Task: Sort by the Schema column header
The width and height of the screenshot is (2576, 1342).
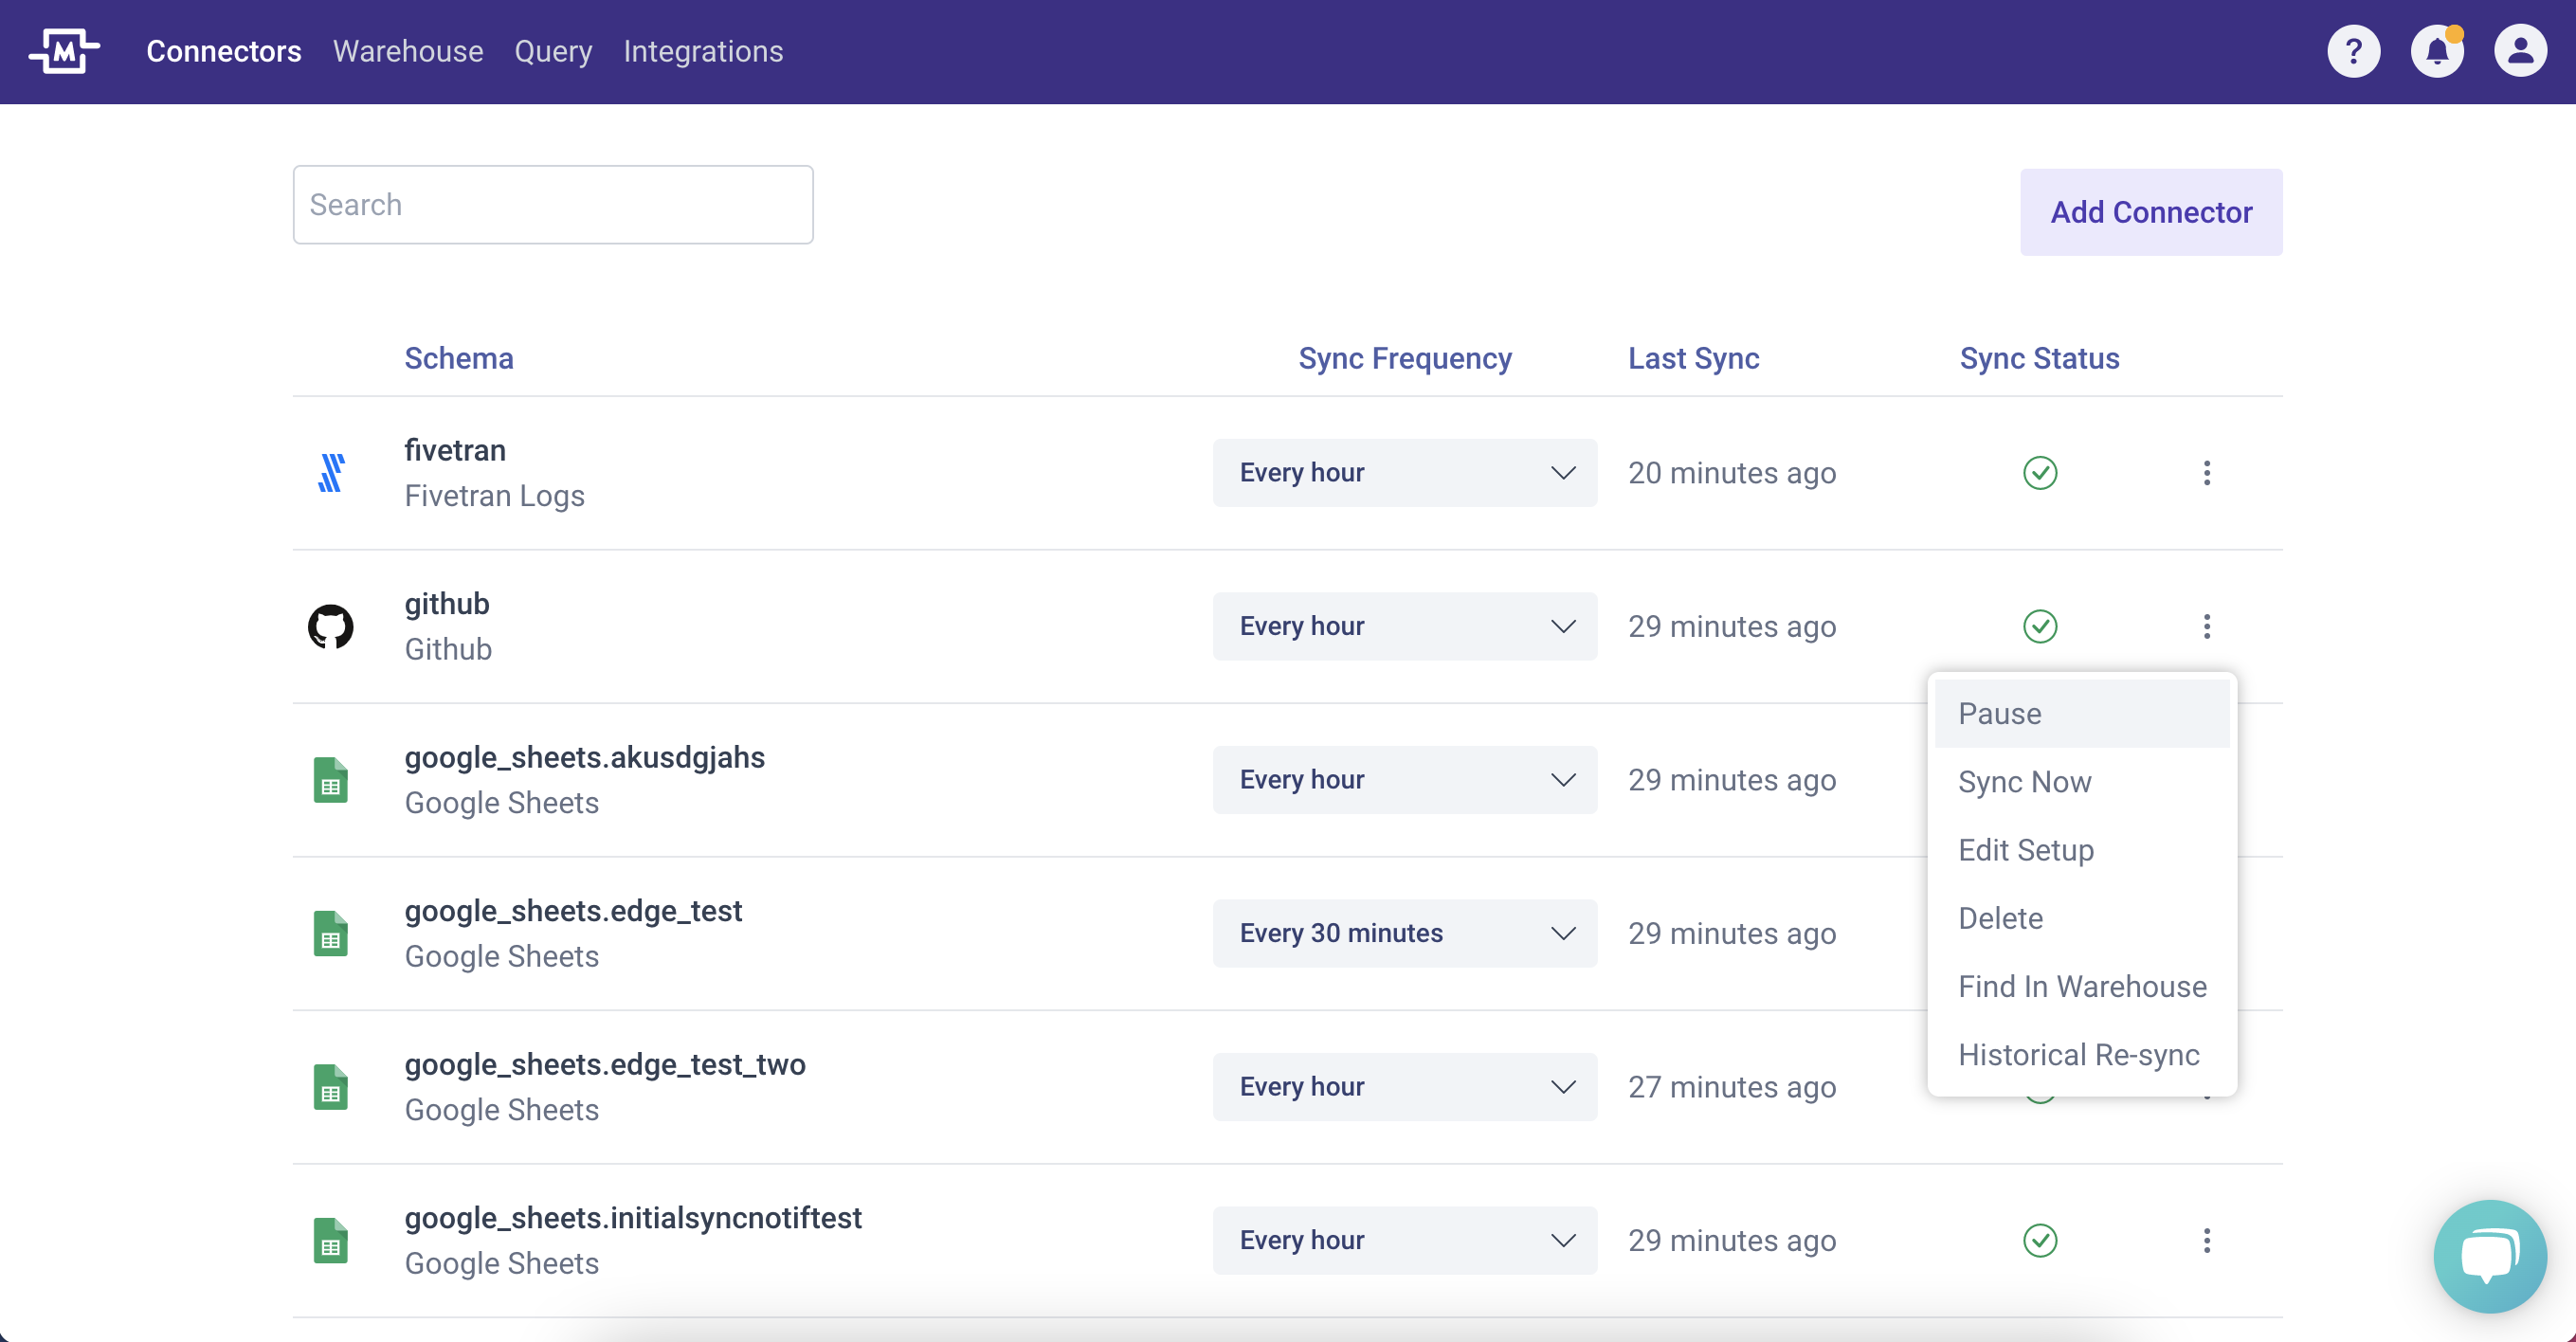Action: point(459,358)
